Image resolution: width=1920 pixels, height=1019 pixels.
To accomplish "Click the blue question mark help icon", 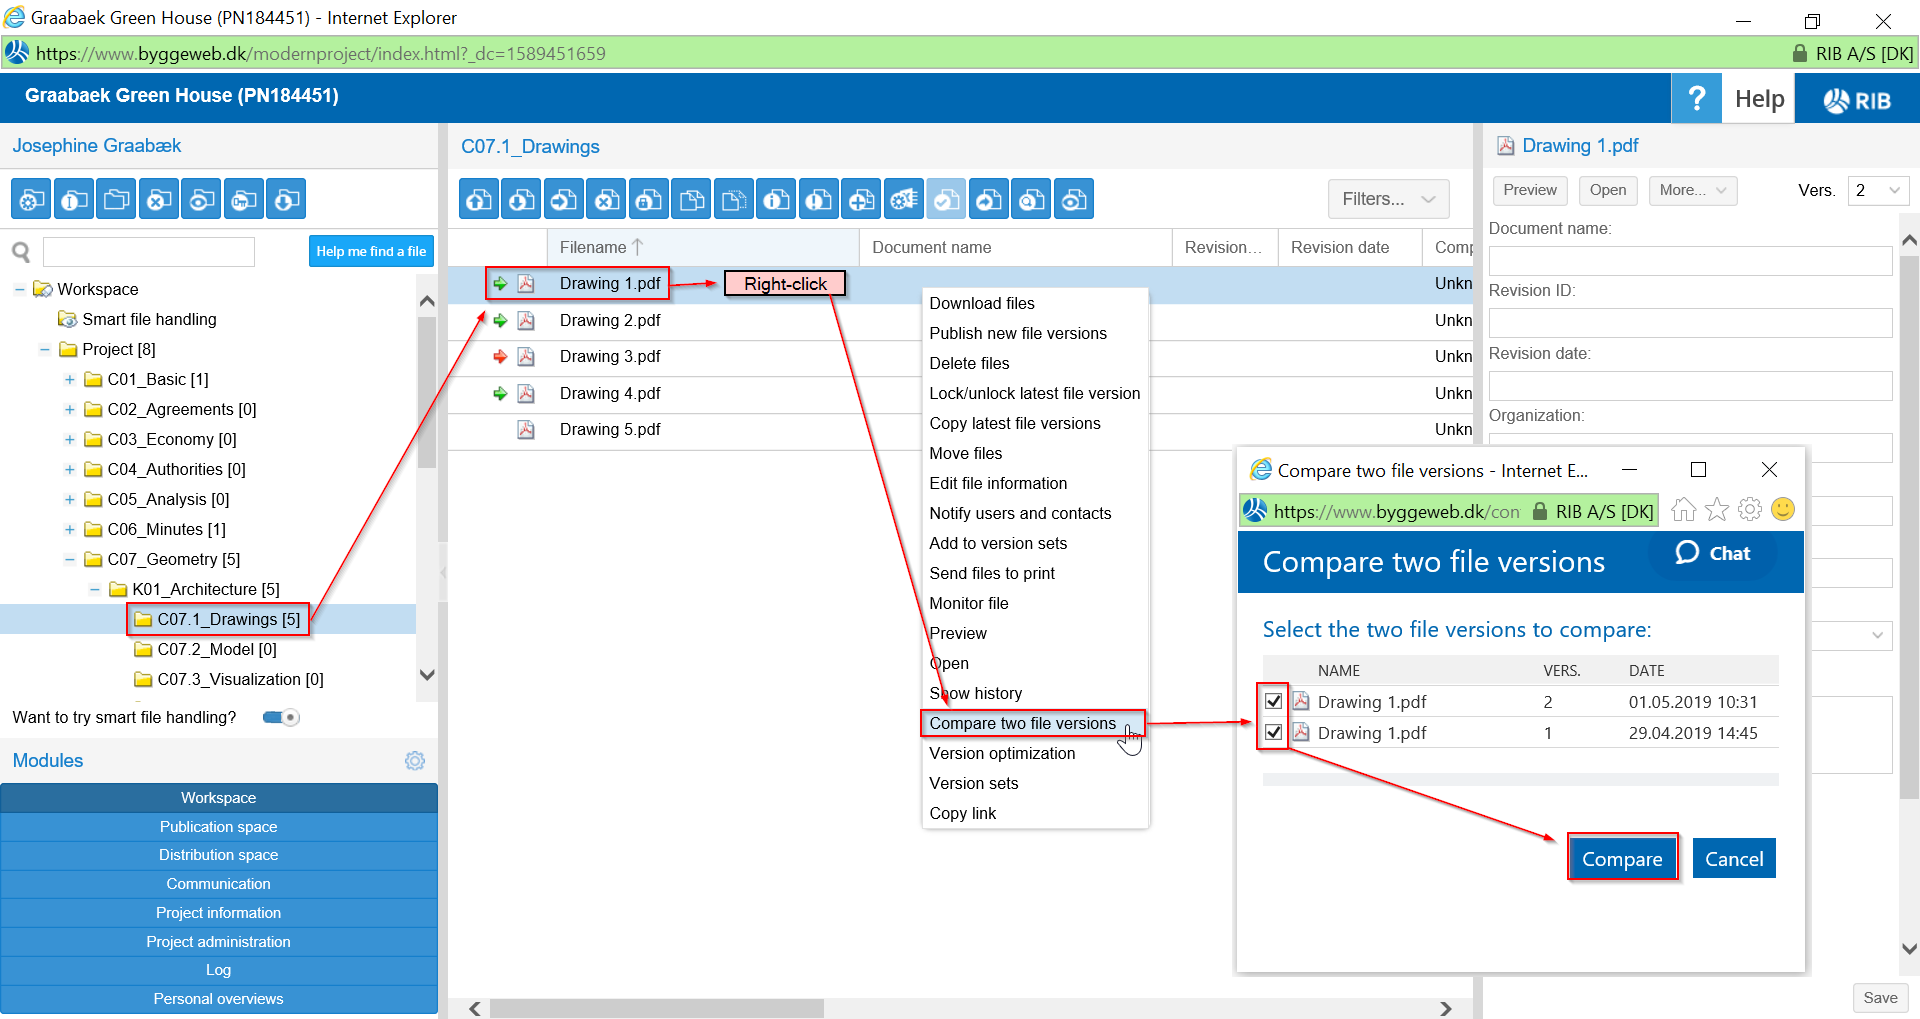I will (x=1696, y=98).
